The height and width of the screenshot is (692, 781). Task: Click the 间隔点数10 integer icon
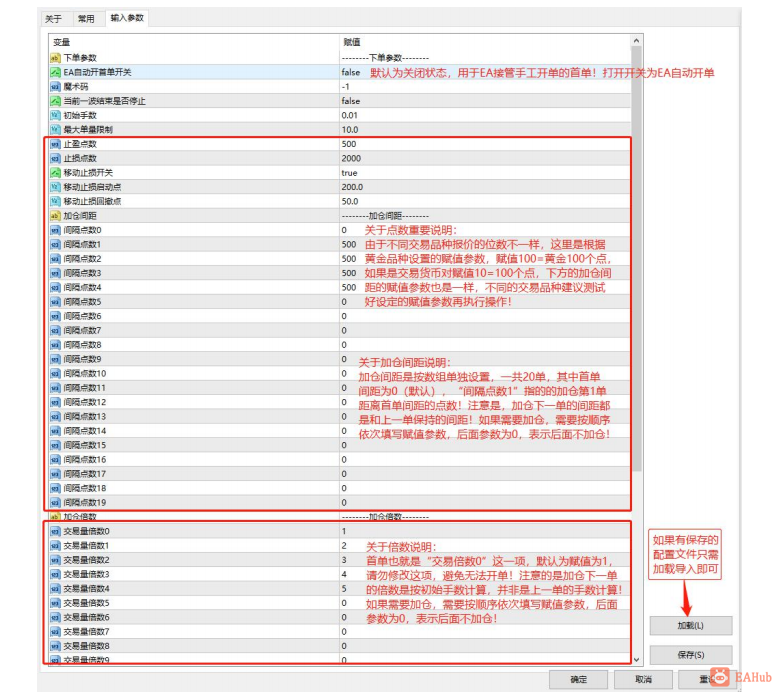click(55, 374)
